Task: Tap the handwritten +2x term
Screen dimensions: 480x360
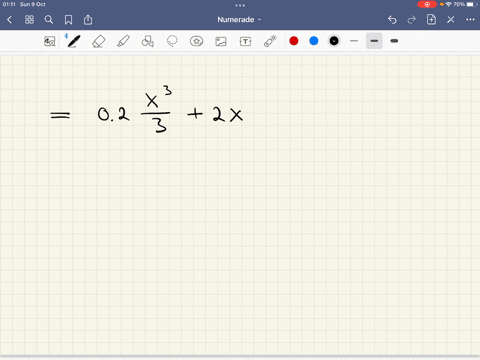Action: (215, 115)
